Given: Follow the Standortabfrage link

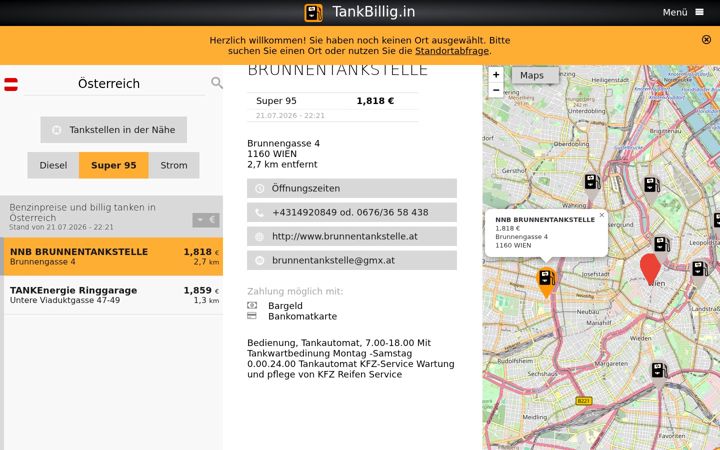Looking at the screenshot, I should click(452, 51).
